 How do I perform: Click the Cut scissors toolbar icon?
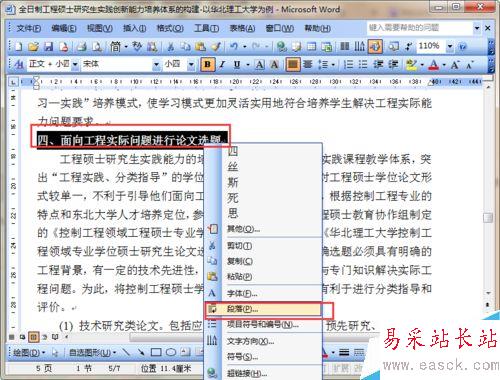[x=170, y=47]
